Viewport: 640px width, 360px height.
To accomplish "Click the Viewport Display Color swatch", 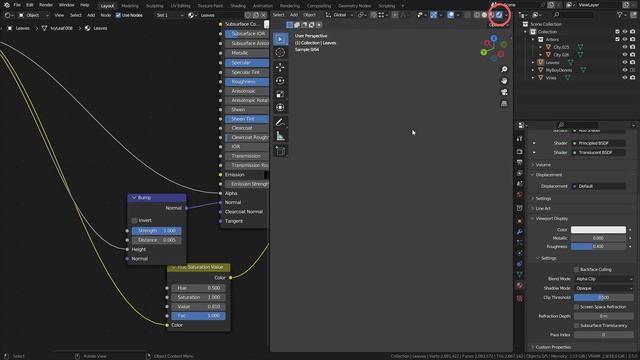I will tap(598, 229).
